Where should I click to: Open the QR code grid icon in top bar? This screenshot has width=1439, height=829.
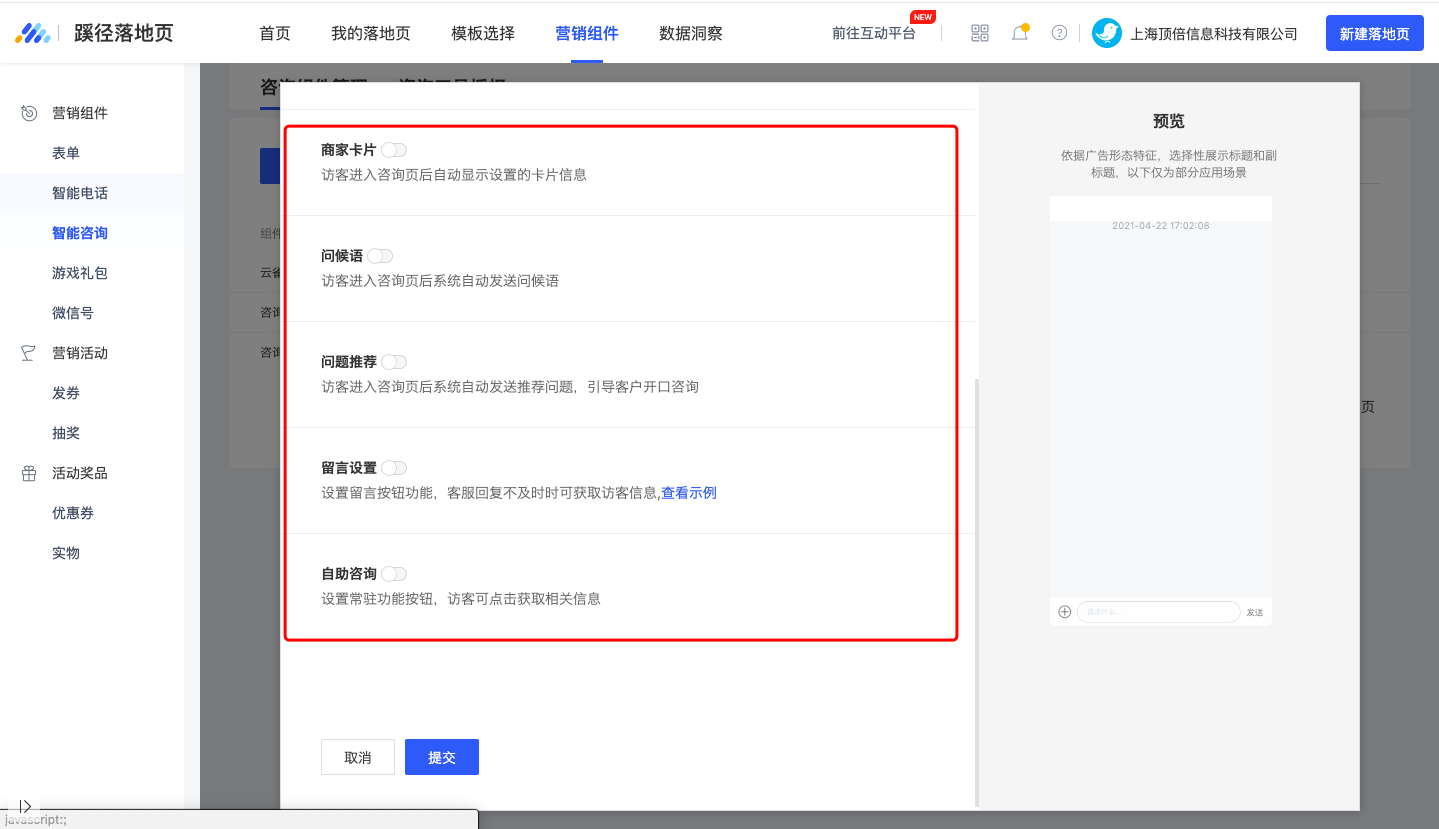pyautogui.click(x=978, y=33)
